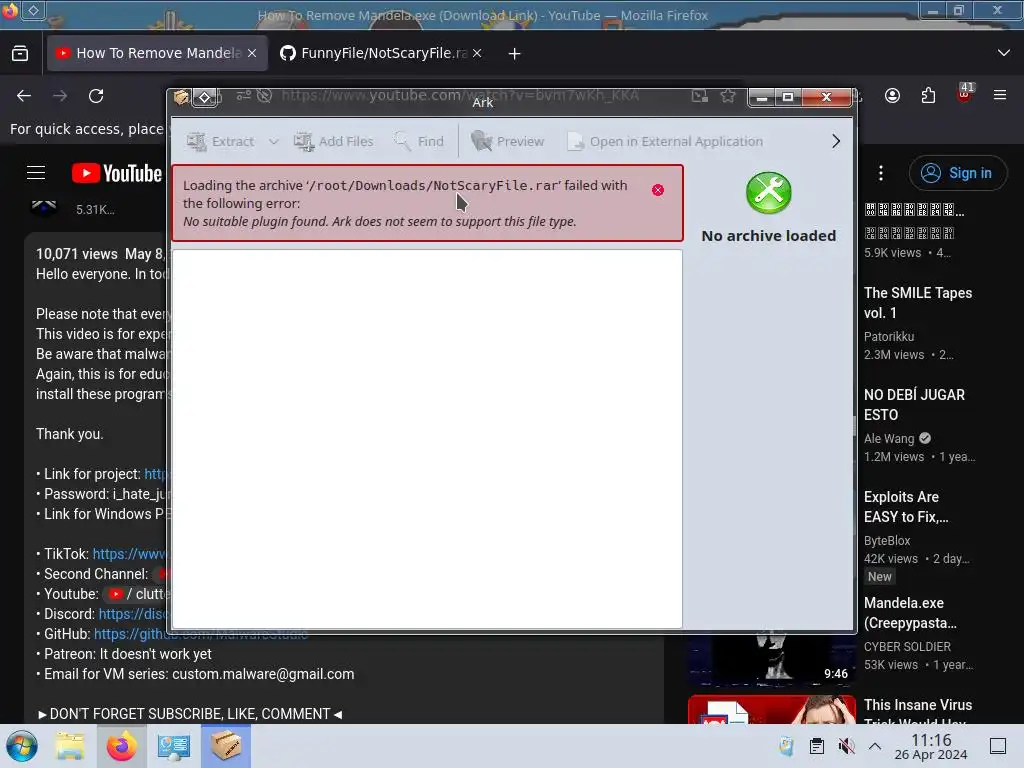
Task: Click the TikTok link in description
Action: pos(129,554)
